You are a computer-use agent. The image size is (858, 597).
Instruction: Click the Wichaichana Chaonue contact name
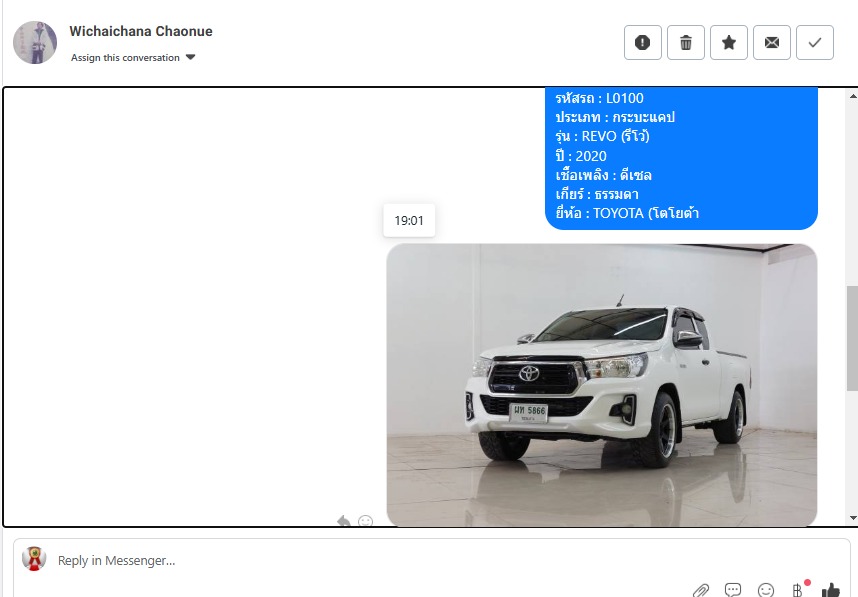click(141, 31)
